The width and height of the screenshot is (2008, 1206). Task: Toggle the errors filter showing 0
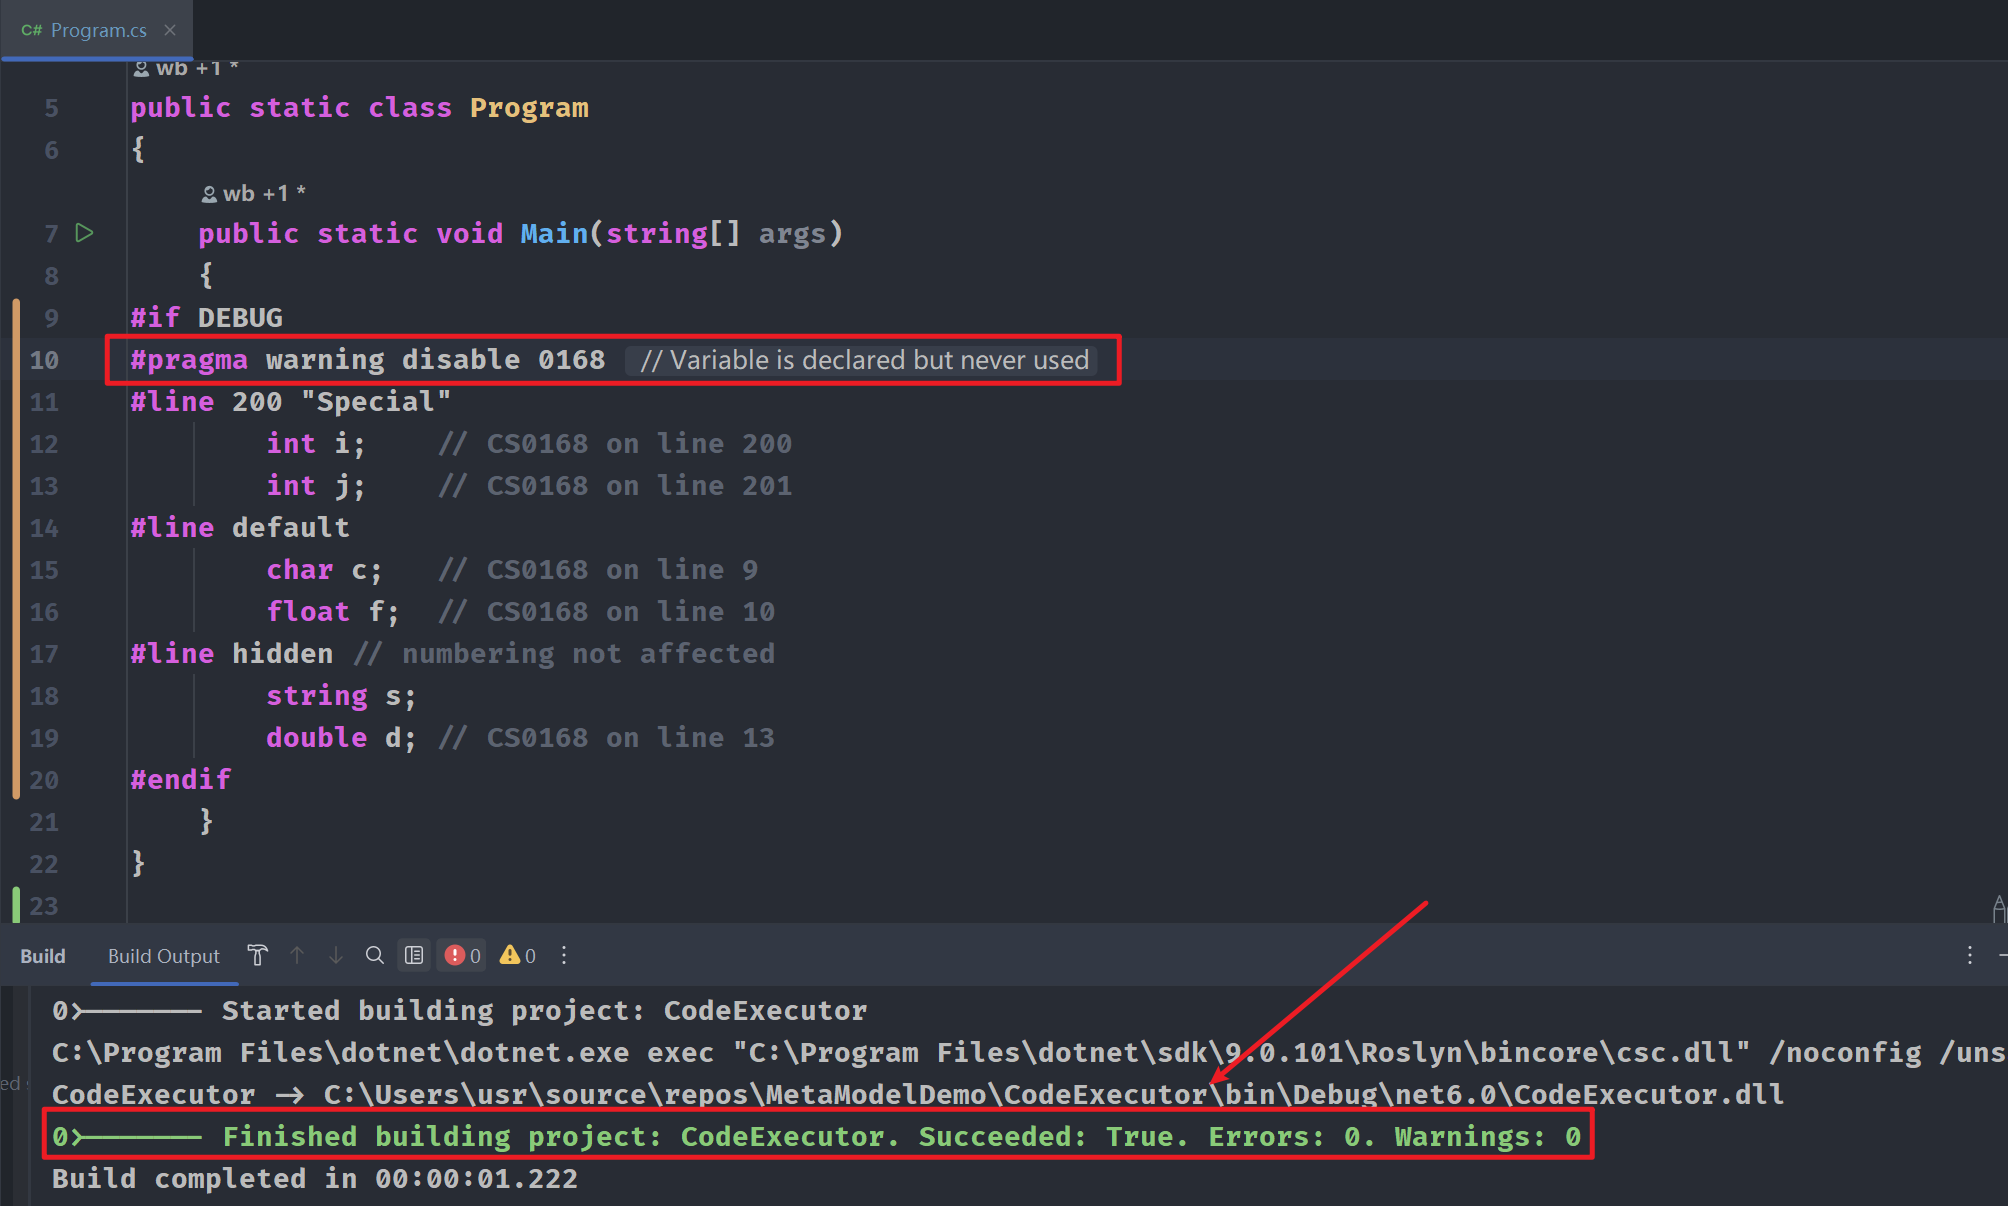coord(462,956)
